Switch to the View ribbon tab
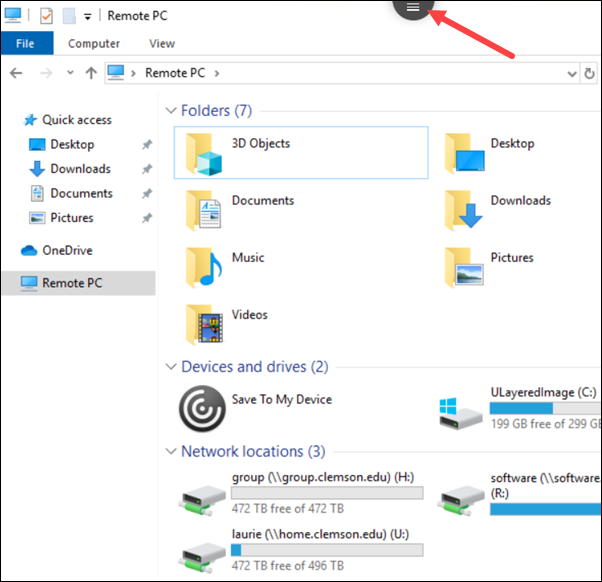 [162, 44]
